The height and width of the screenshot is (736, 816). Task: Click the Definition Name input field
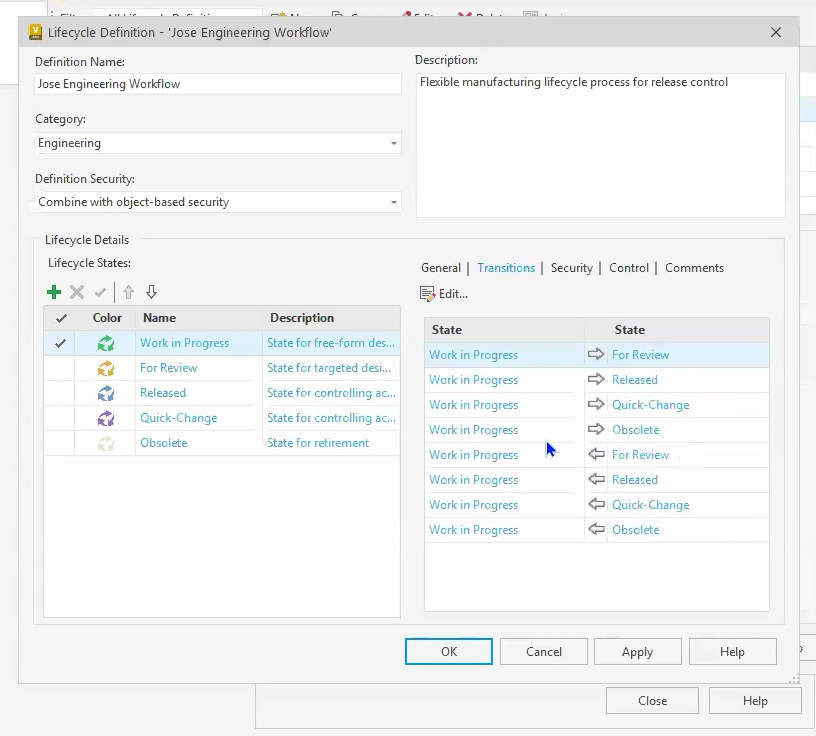tap(218, 84)
